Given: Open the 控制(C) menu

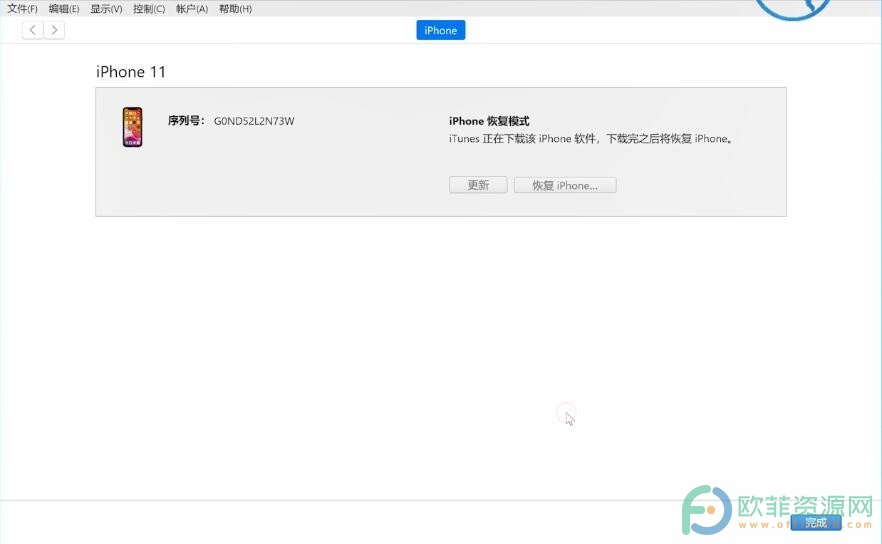Looking at the screenshot, I should (149, 9).
